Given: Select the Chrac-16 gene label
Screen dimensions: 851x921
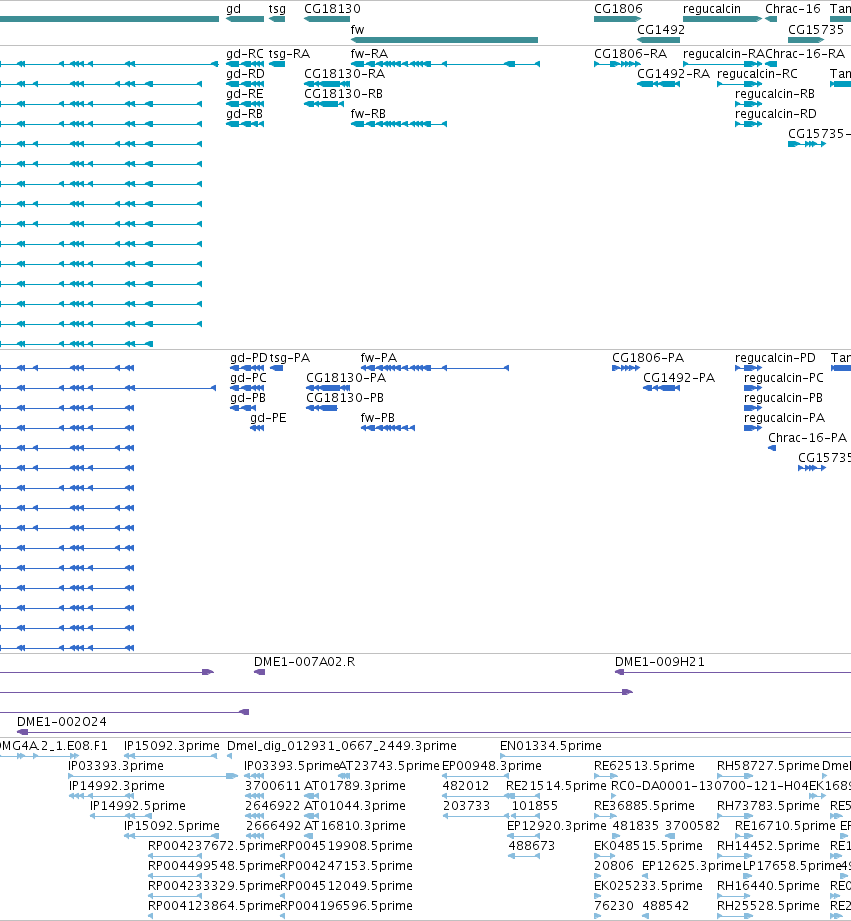Looking at the screenshot, I should pyautogui.click(x=793, y=9).
